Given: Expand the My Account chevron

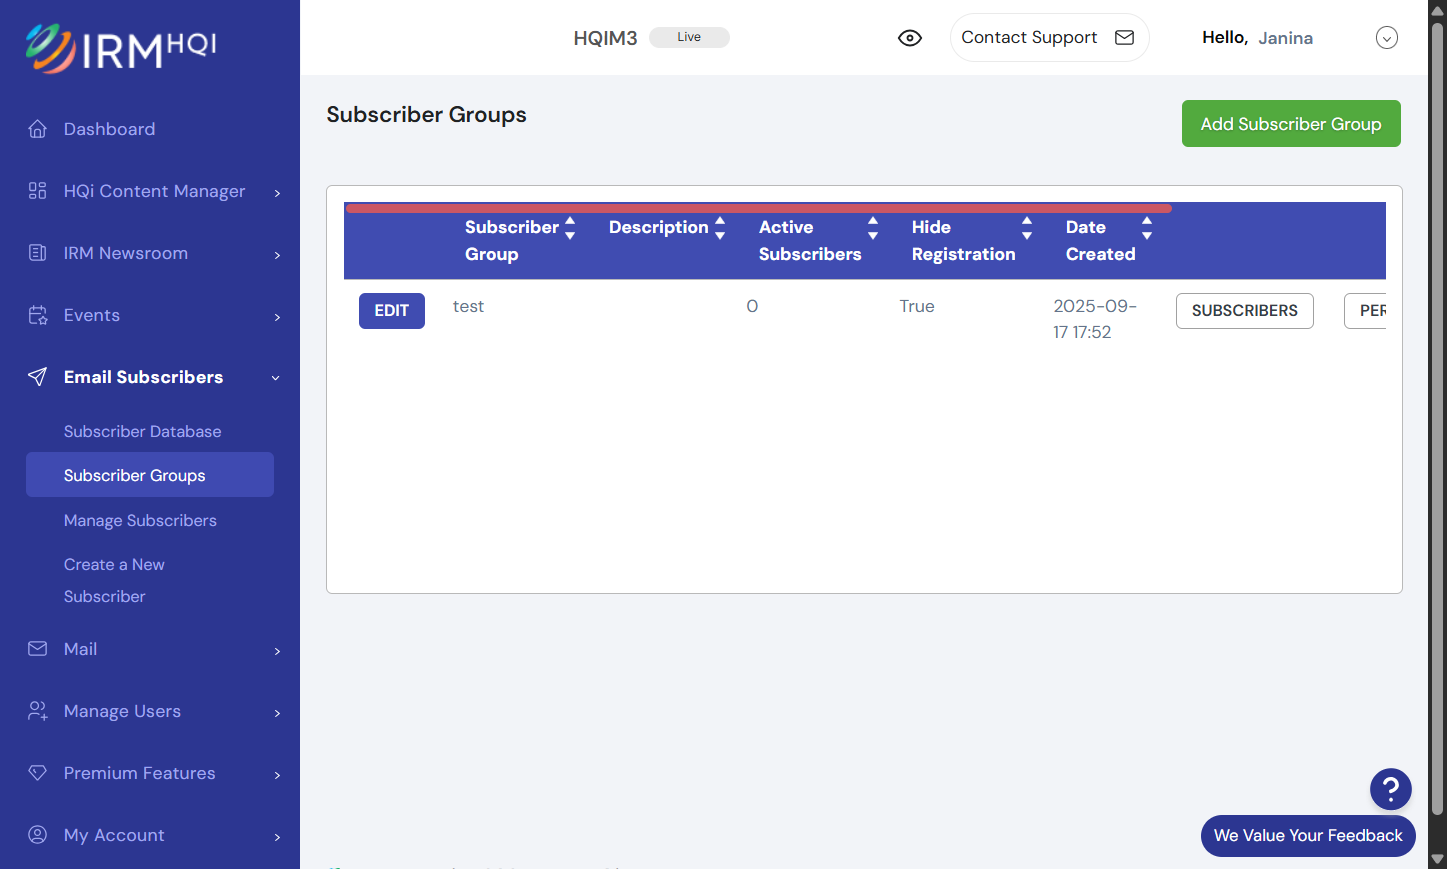Looking at the screenshot, I should (x=277, y=837).
